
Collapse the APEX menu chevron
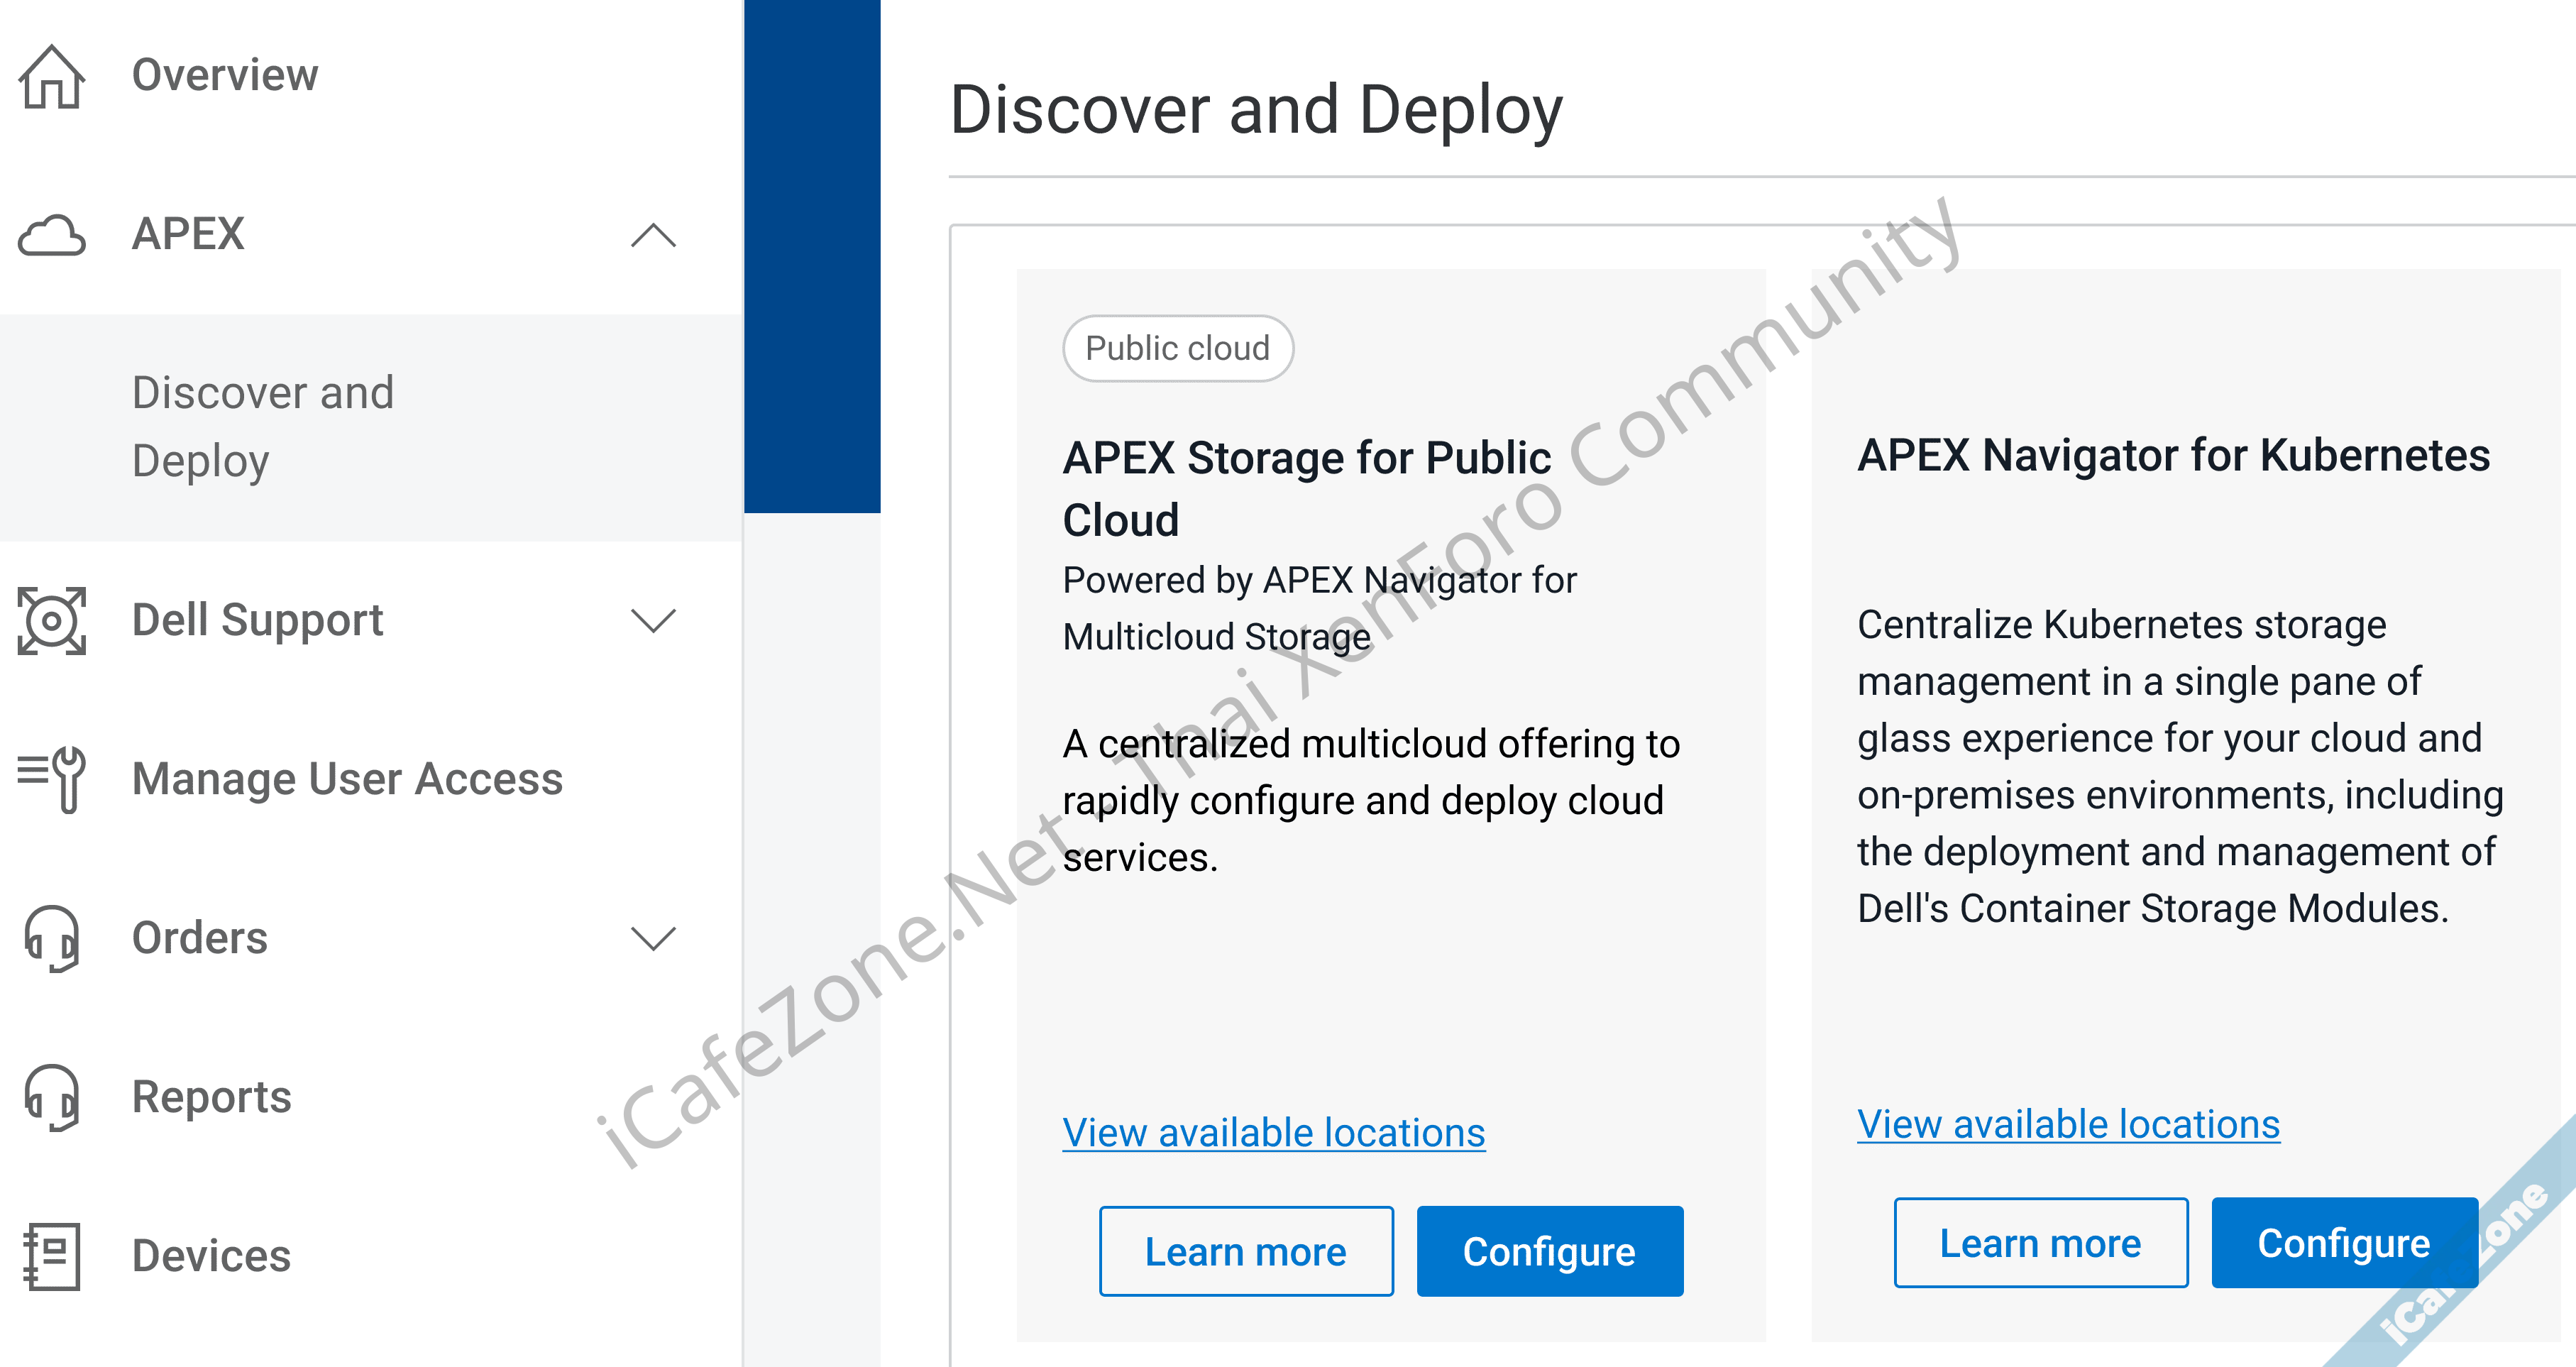(x=654, y=236)
